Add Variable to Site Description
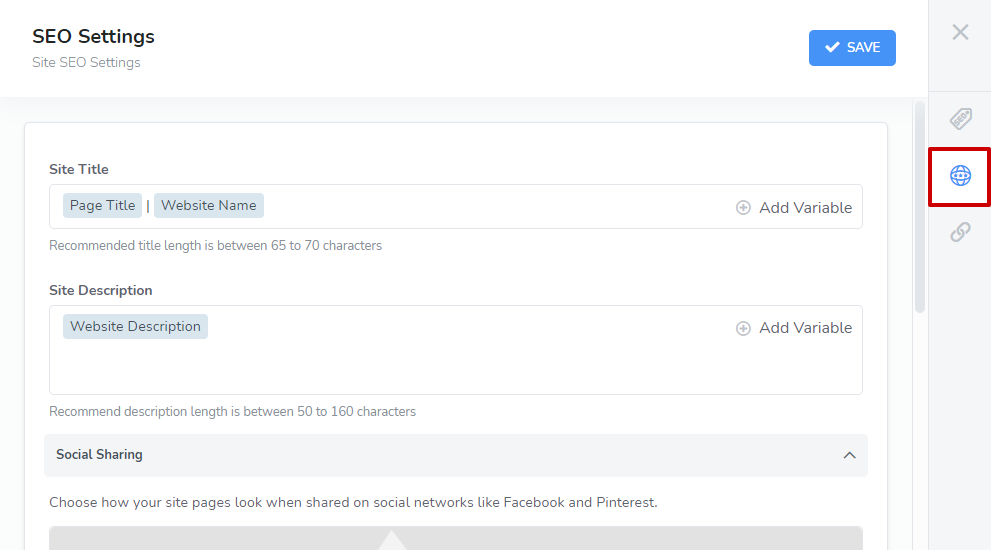Image resolution: width=991 pixels, height=550 pixels. pos(794,328)
